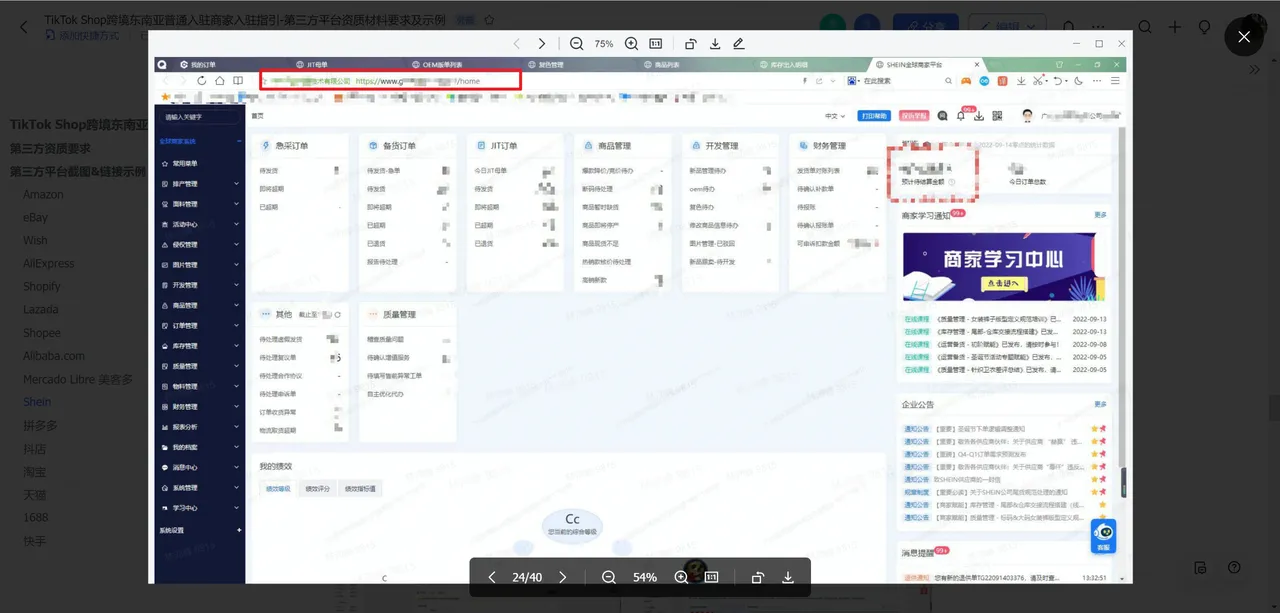The width and height of the screenshot is (1280, 613).
Task: Click the 1:1 actual-size icon in viewer toolbar
Action: click(x=656, y=44)
